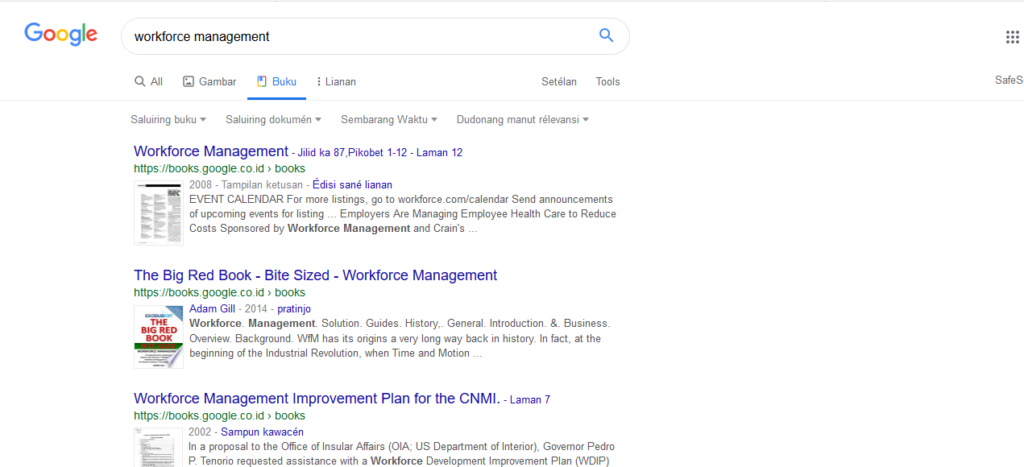This screenshot has height=467, width=1024.
Task: Switch to the All tab
Action: 149,82
